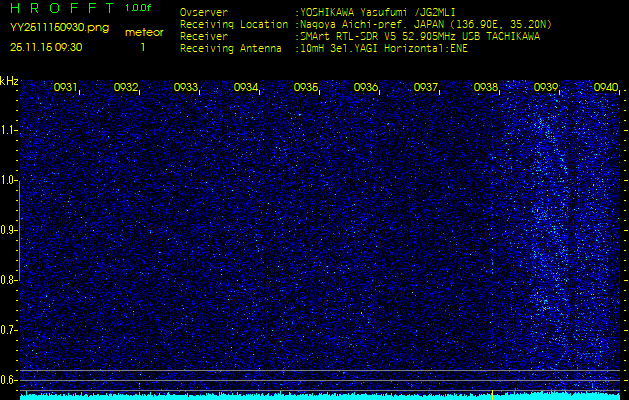
Task: Click the date stamp 25.11.16 09:30
Action: [x=46, y=47]
